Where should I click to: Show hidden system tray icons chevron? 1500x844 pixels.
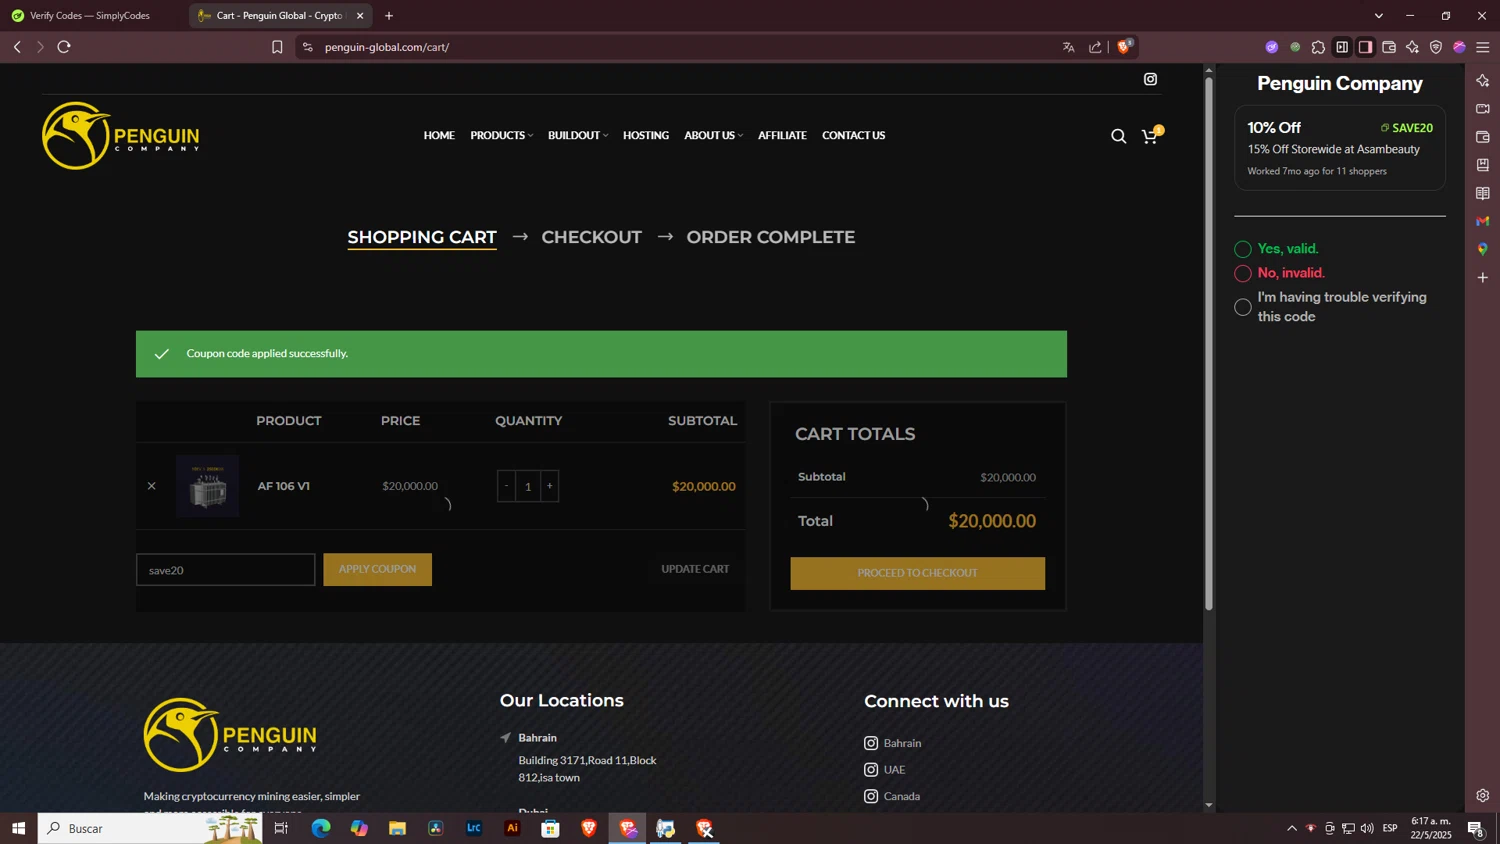click(1291, 828)
